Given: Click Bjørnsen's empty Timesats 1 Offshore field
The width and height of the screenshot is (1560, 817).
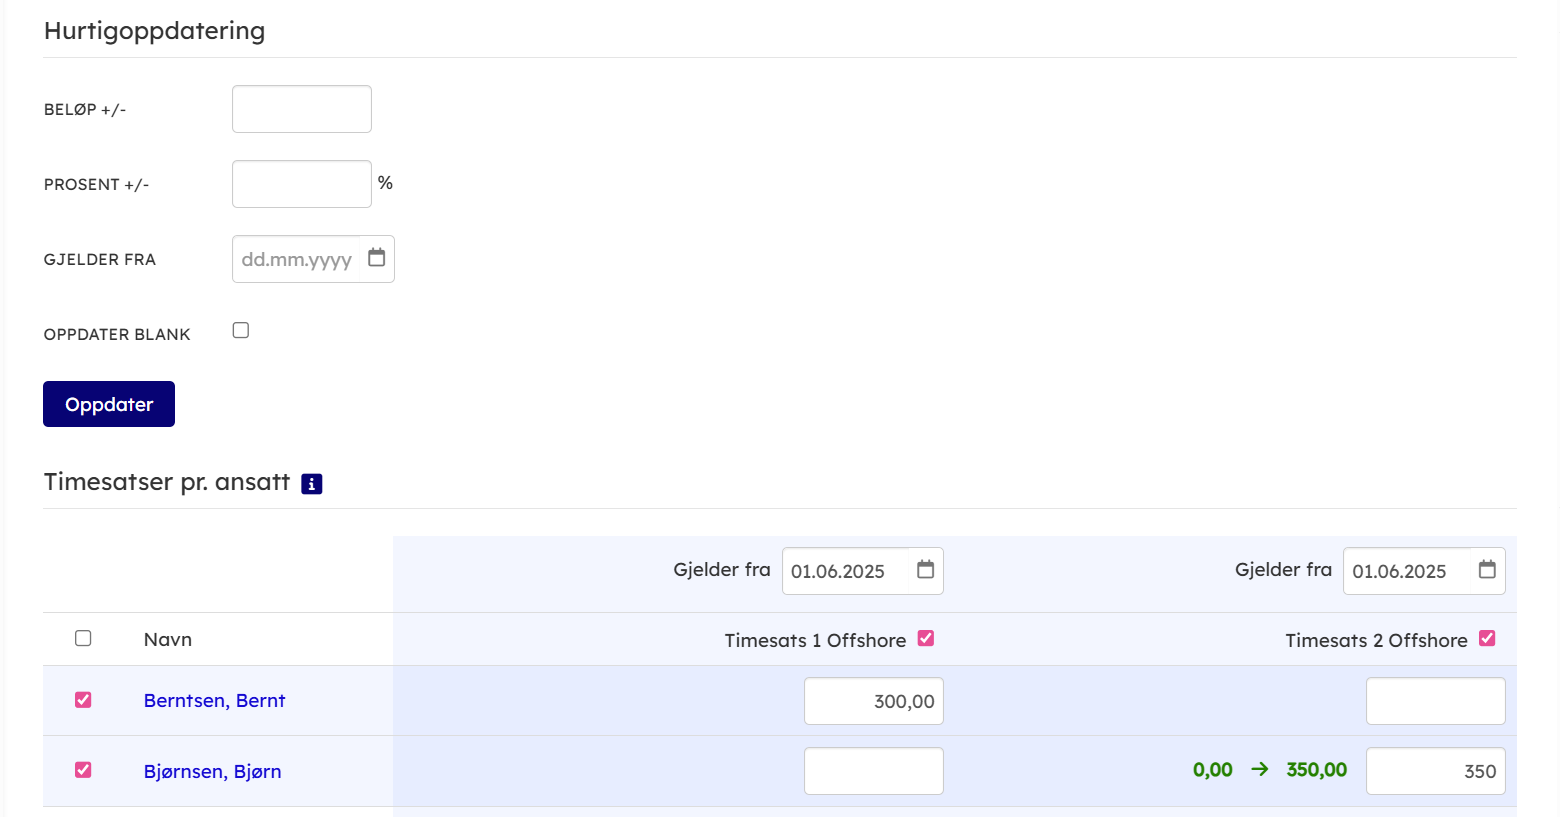Looking at the screenshot, I should 873,771.
